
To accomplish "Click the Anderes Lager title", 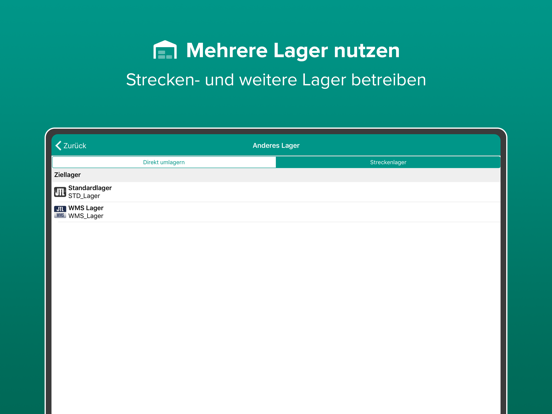I will 276,146.
